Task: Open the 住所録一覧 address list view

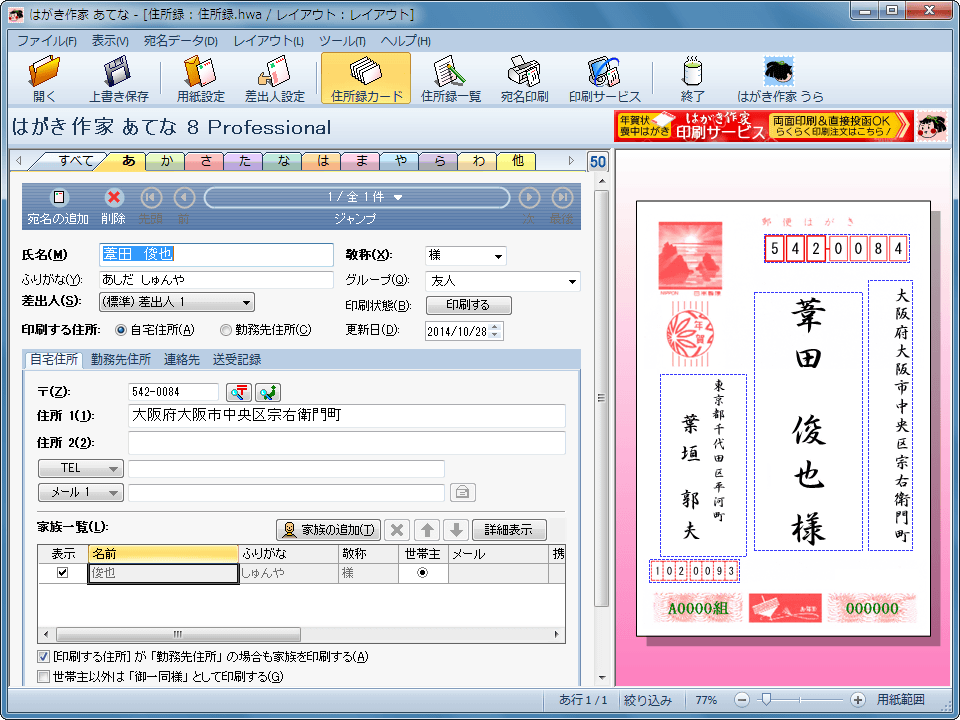Action: pyautogui.click(x=450, y=73)
